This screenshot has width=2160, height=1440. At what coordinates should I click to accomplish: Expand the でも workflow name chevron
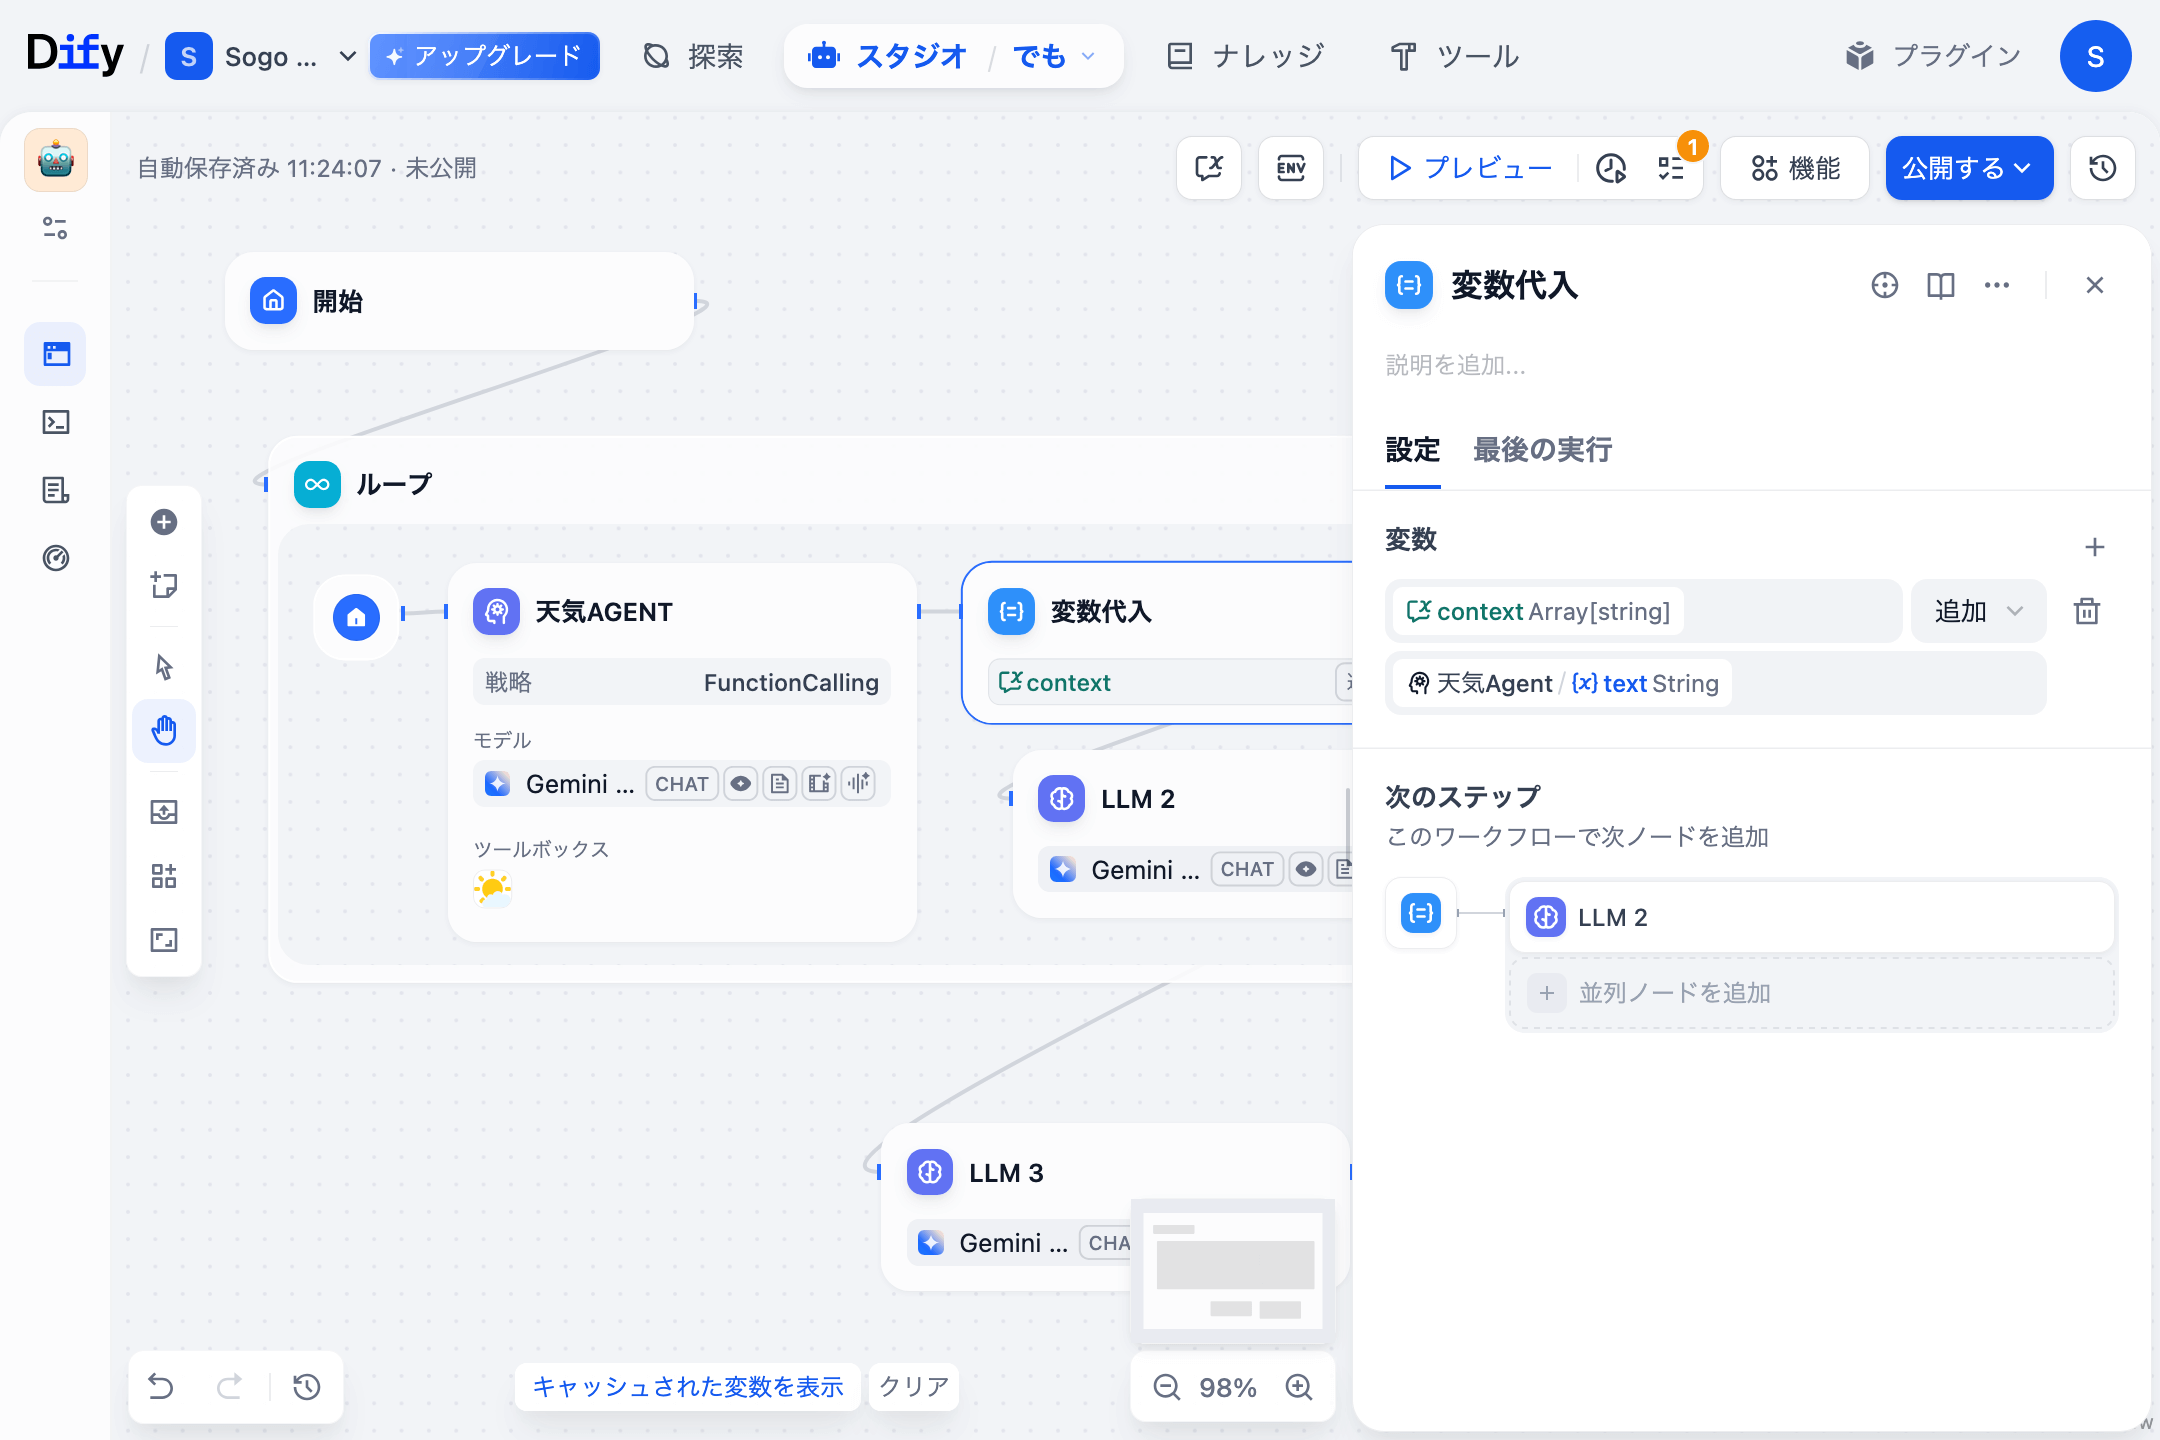coord(1089,57)
